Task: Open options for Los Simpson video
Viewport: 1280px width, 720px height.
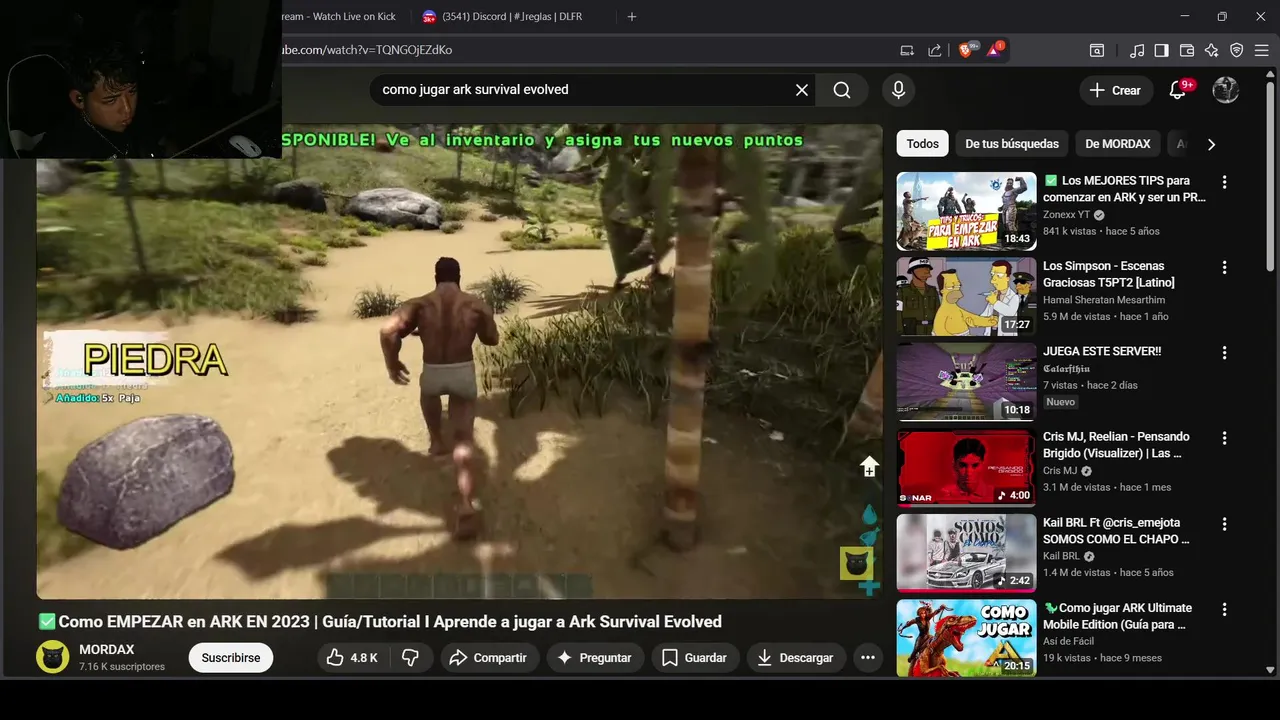Action: coord(1224,267)
